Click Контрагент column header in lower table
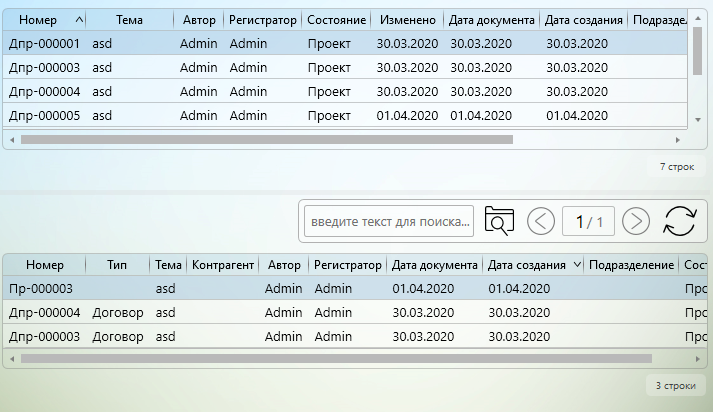 click(221, 265)
